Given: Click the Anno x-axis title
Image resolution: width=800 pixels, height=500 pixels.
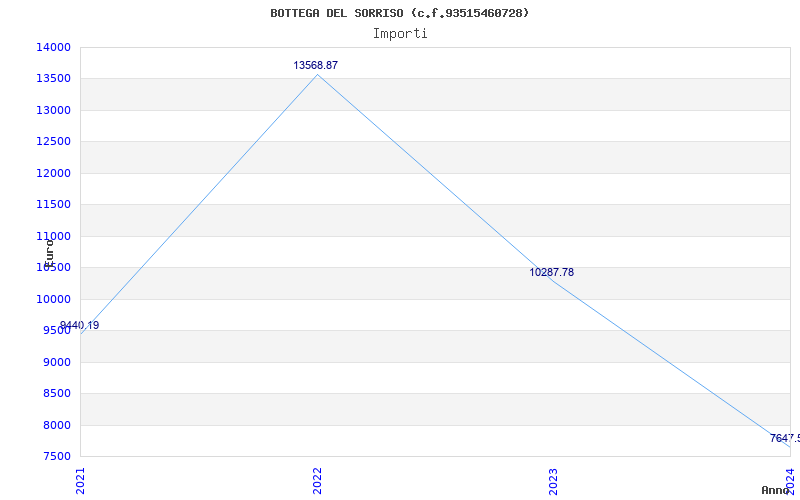Looking at the screenshot, I should [776, 490].
